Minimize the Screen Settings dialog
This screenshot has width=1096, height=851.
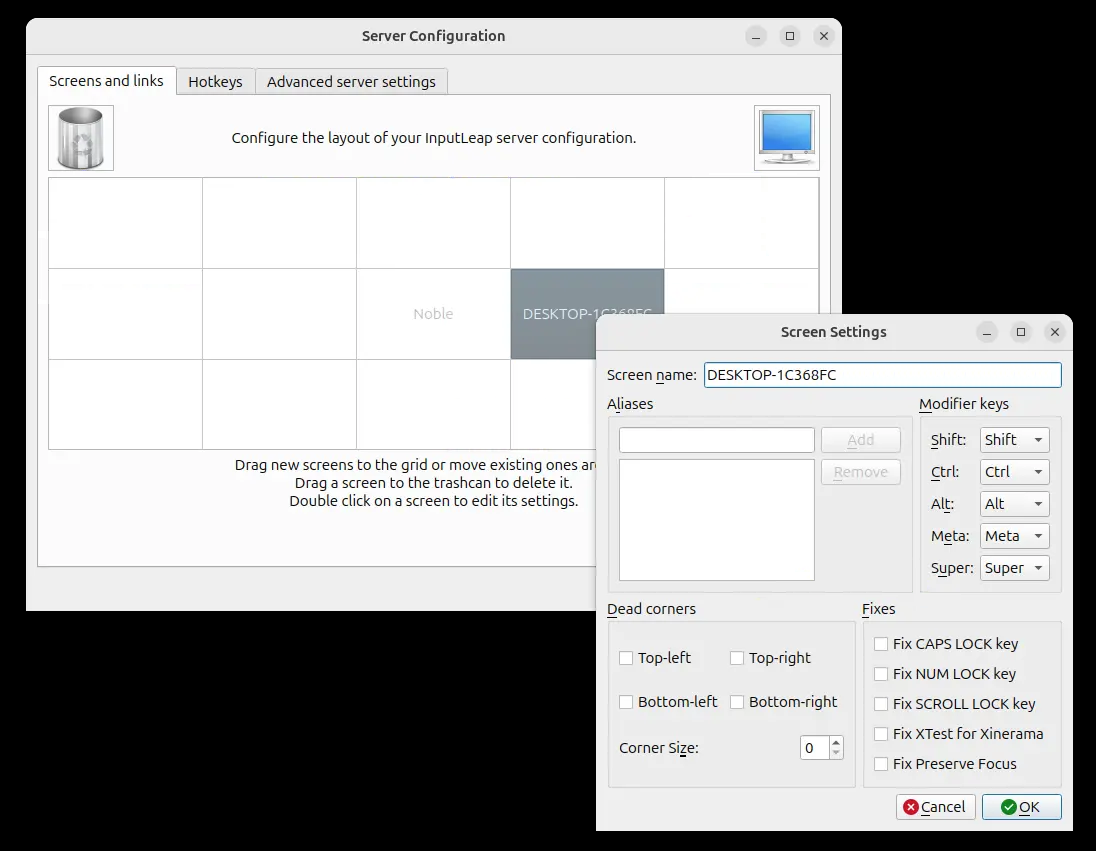[x=987, y=332]
